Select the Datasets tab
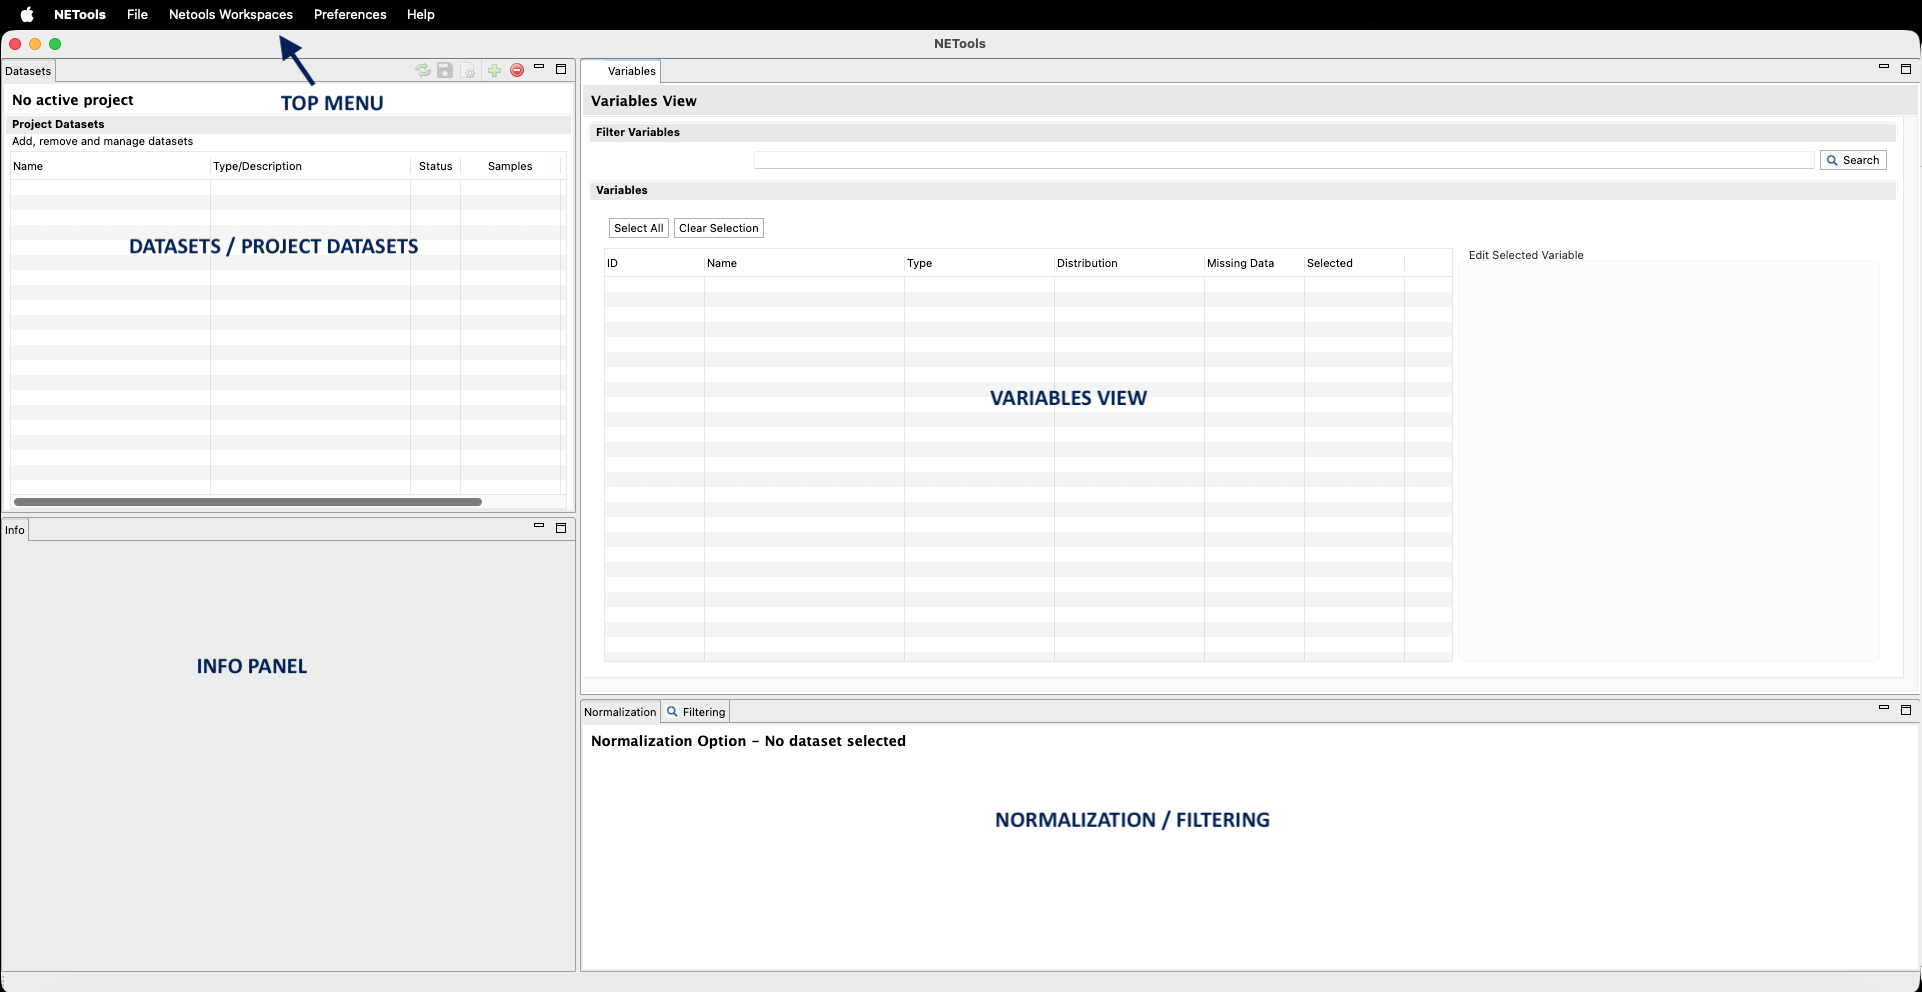Image resolution: width=1922 pixels, height=992 pixels. tap(28, 71)
